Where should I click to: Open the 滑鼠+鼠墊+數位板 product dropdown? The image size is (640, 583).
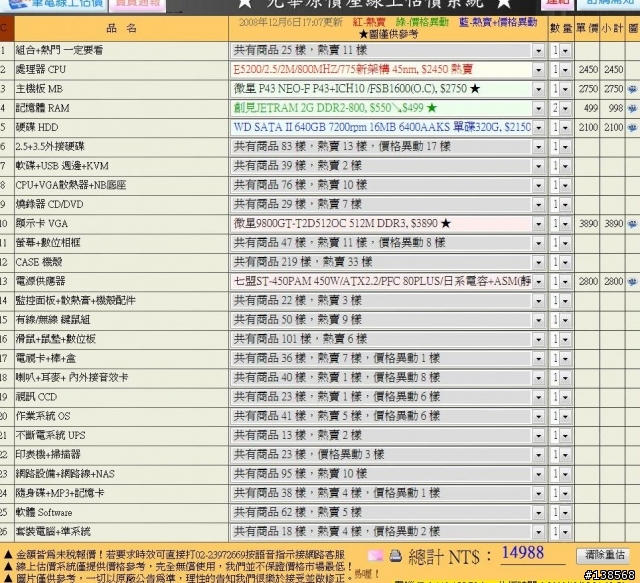pos(387,339)
